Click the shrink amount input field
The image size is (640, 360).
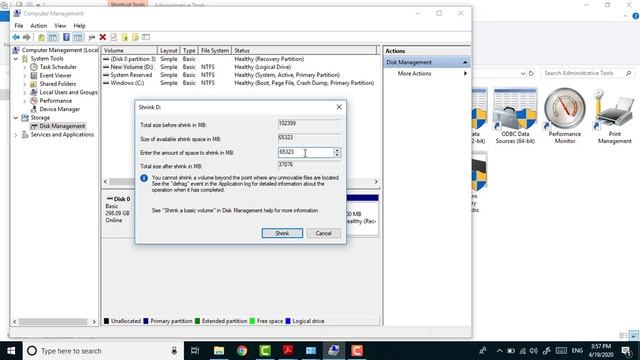coord(306,152)
